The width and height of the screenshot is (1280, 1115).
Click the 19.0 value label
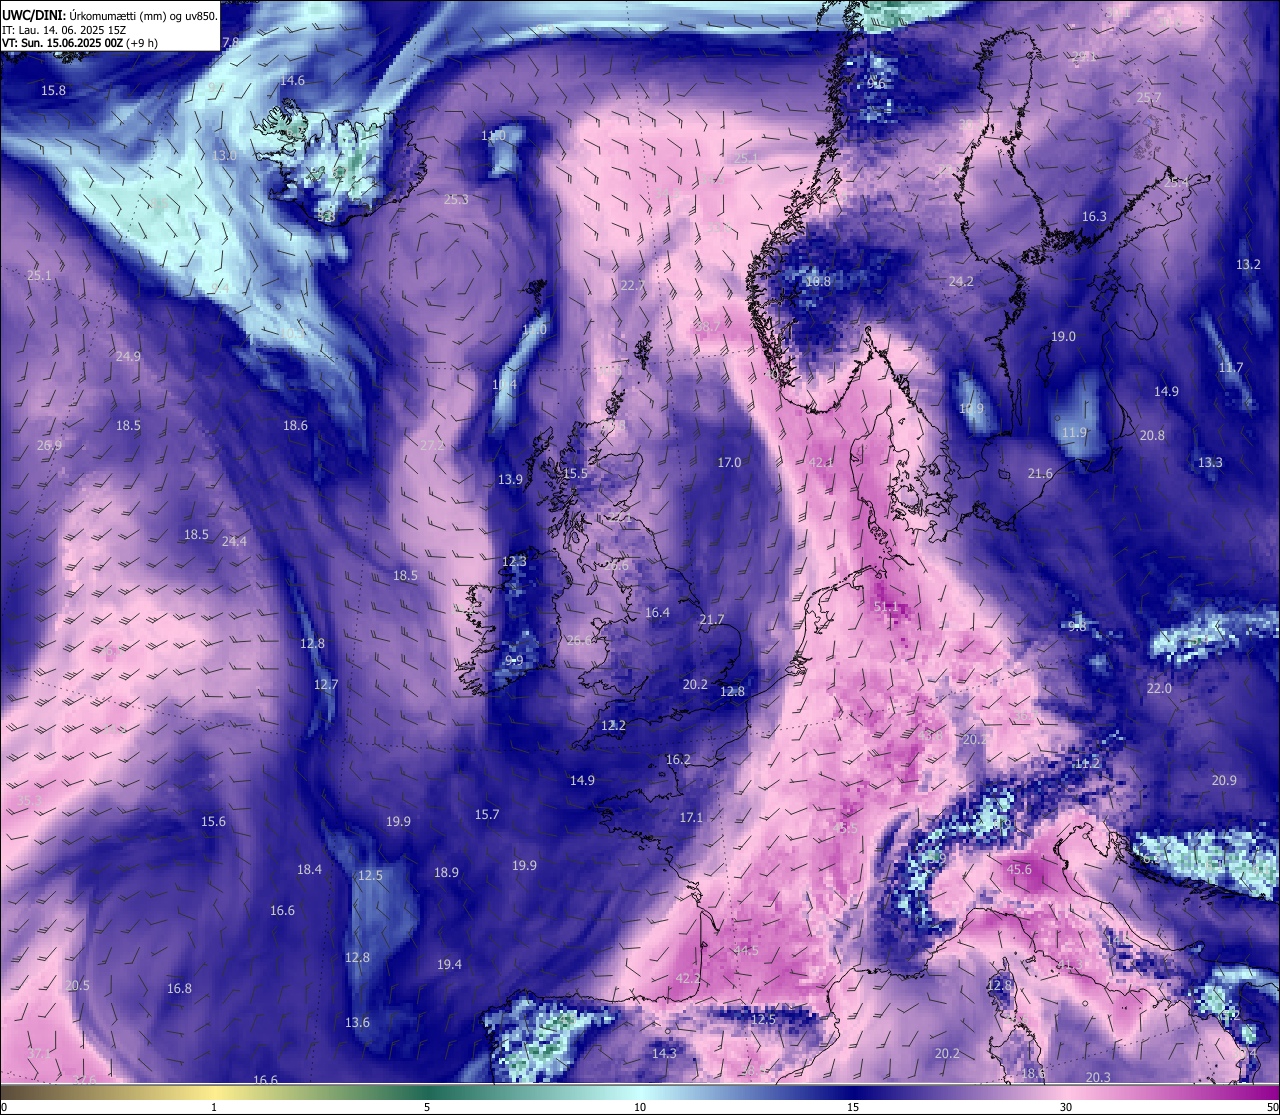point(1063,336)
